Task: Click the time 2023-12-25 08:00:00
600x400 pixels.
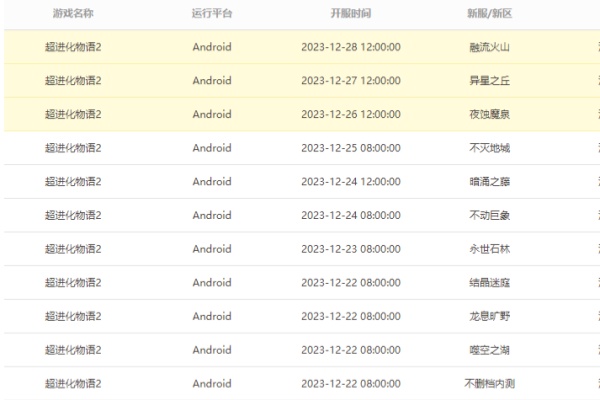Action: [351, 148]
